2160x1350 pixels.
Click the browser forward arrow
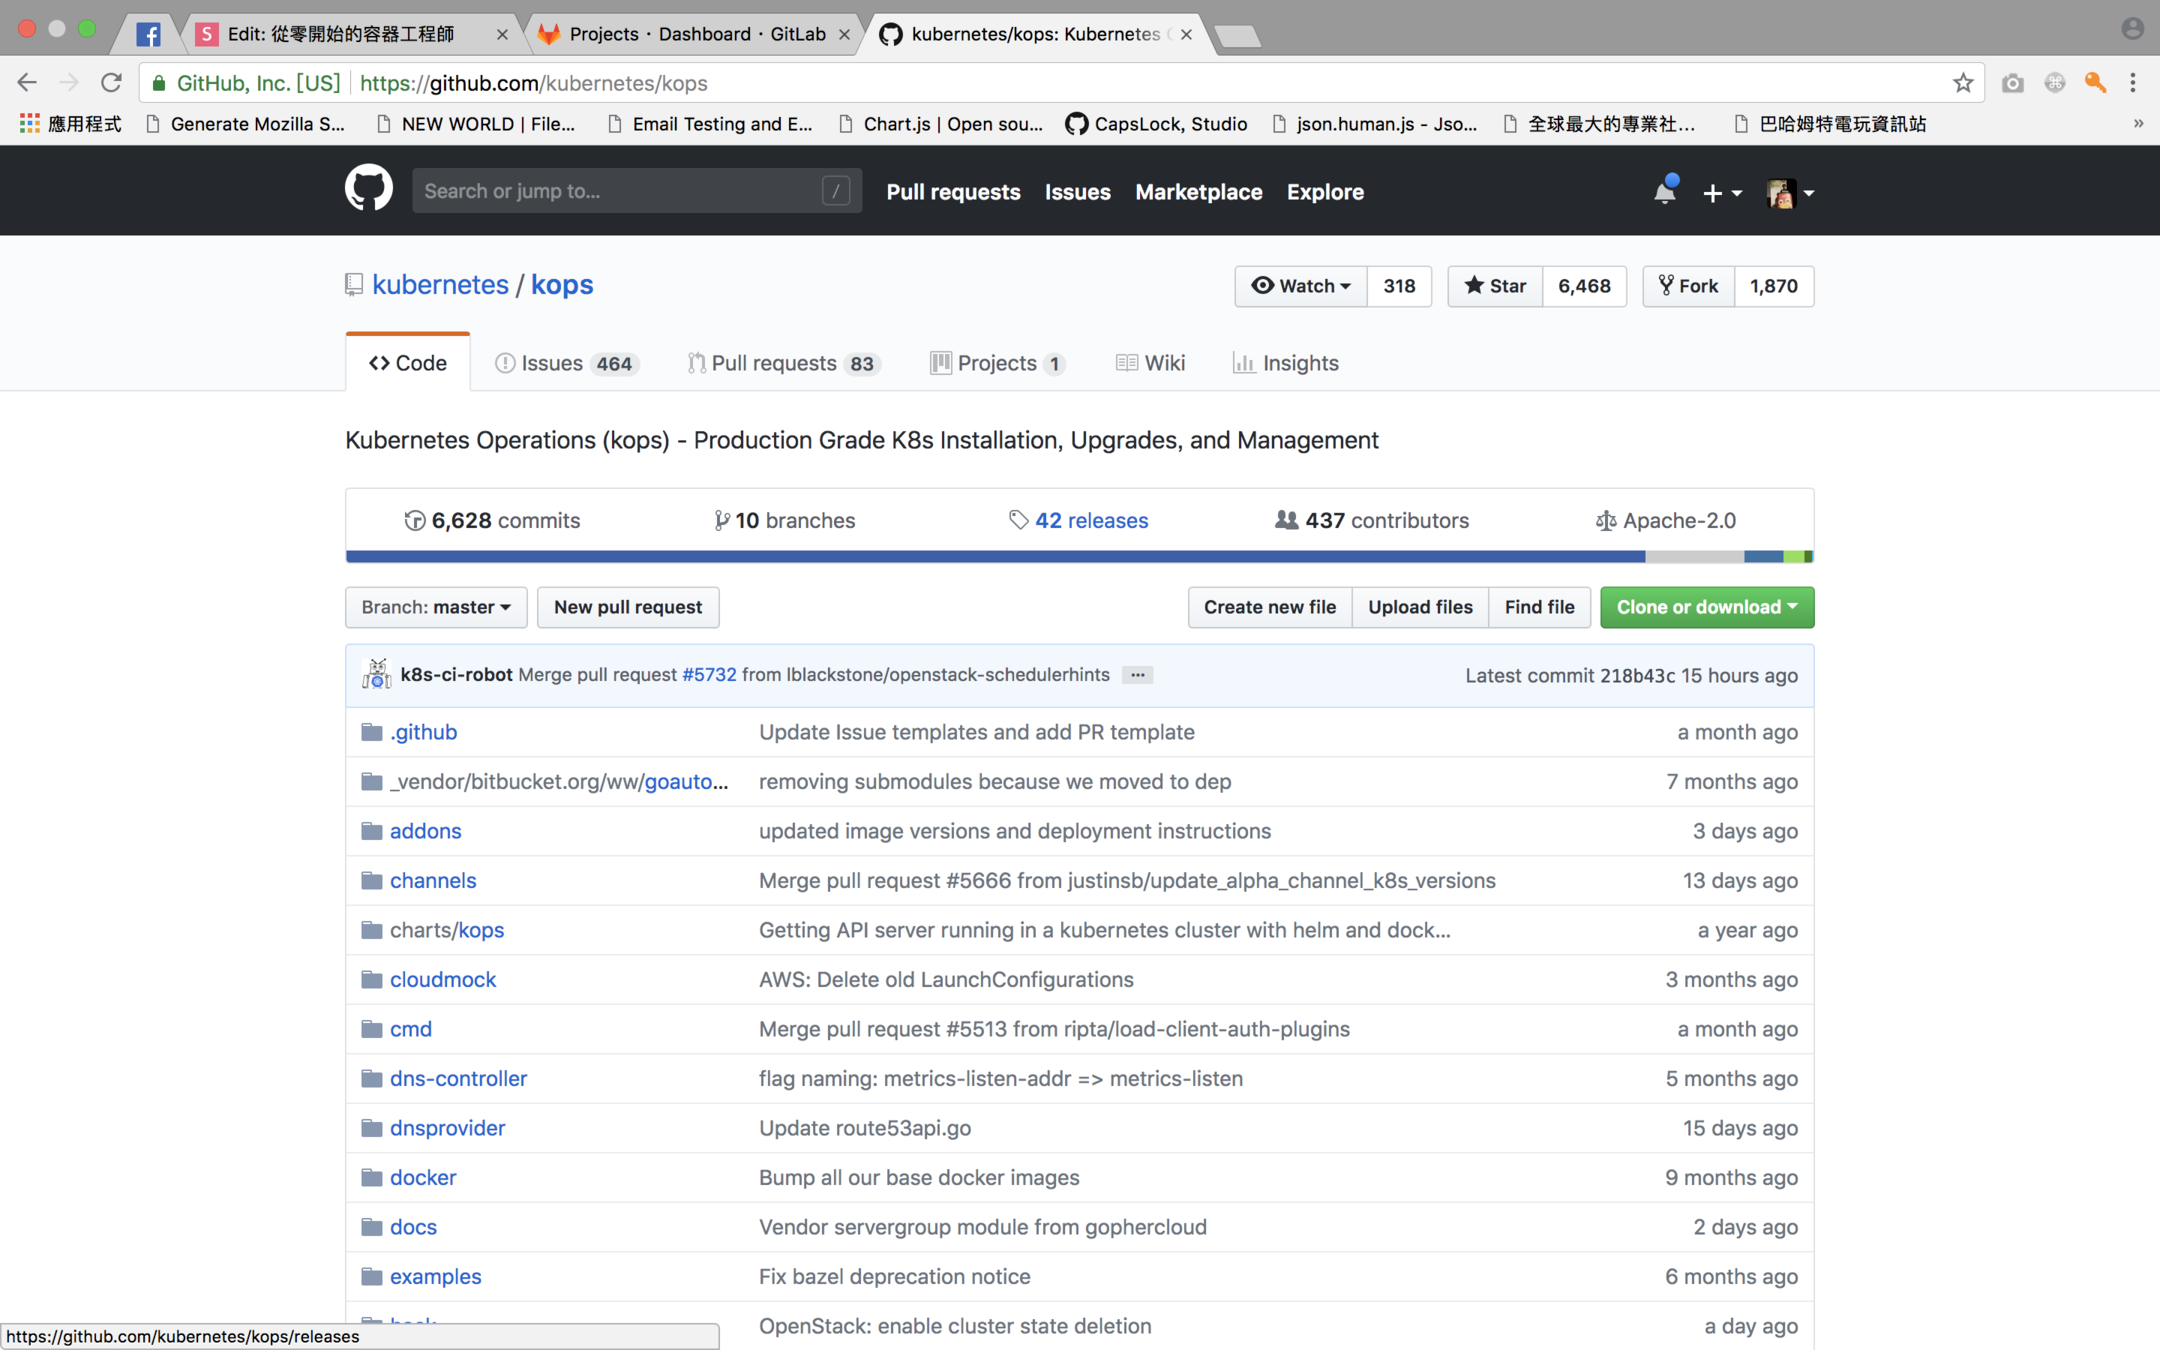pos(69,83)
